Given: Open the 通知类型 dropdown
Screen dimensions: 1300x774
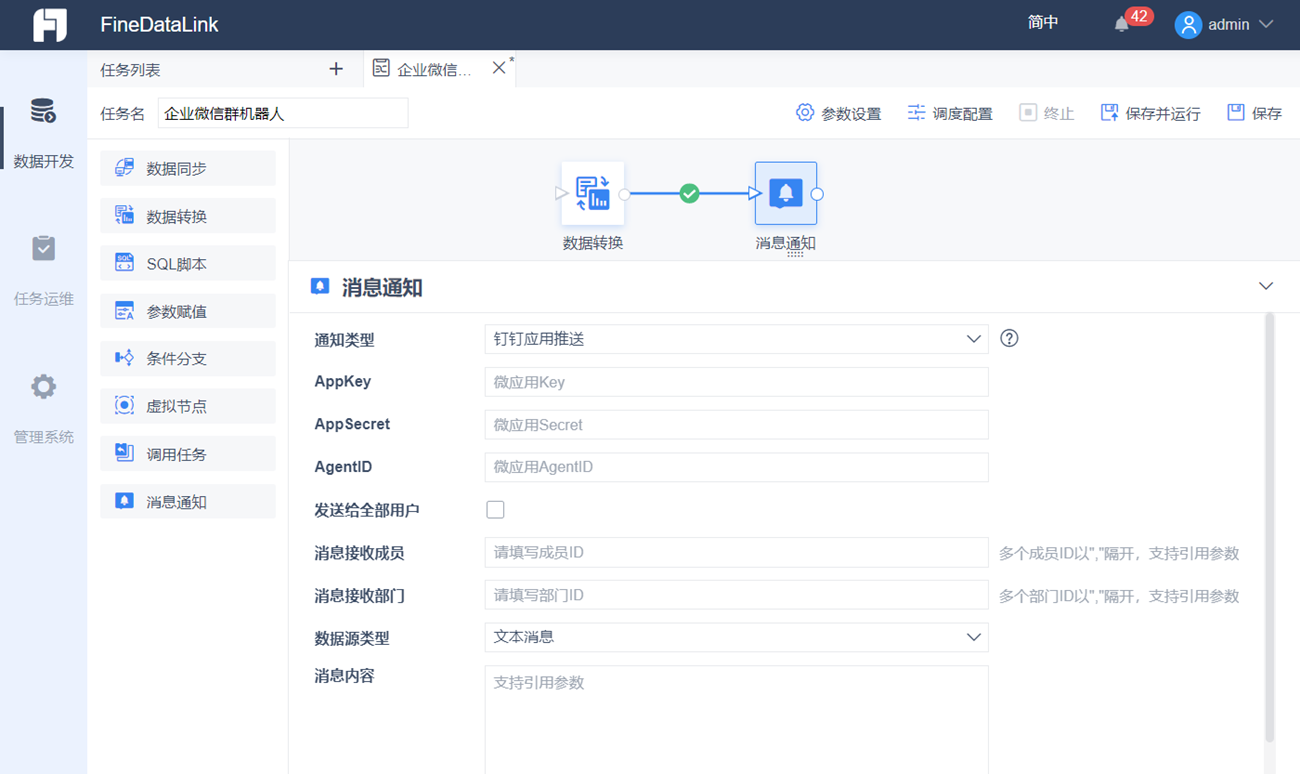Looking at the screenshot, I should click(736, 339).
